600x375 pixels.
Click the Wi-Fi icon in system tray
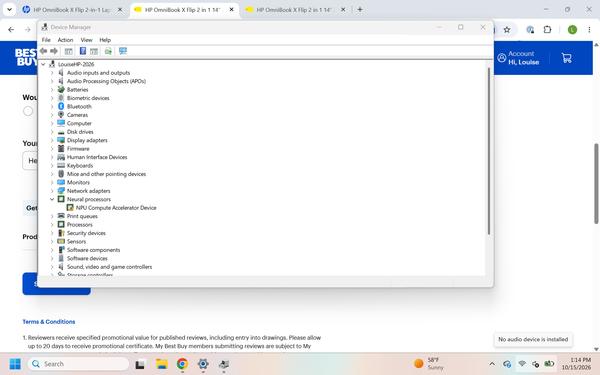pyautogui.click(x=522, y=364)
